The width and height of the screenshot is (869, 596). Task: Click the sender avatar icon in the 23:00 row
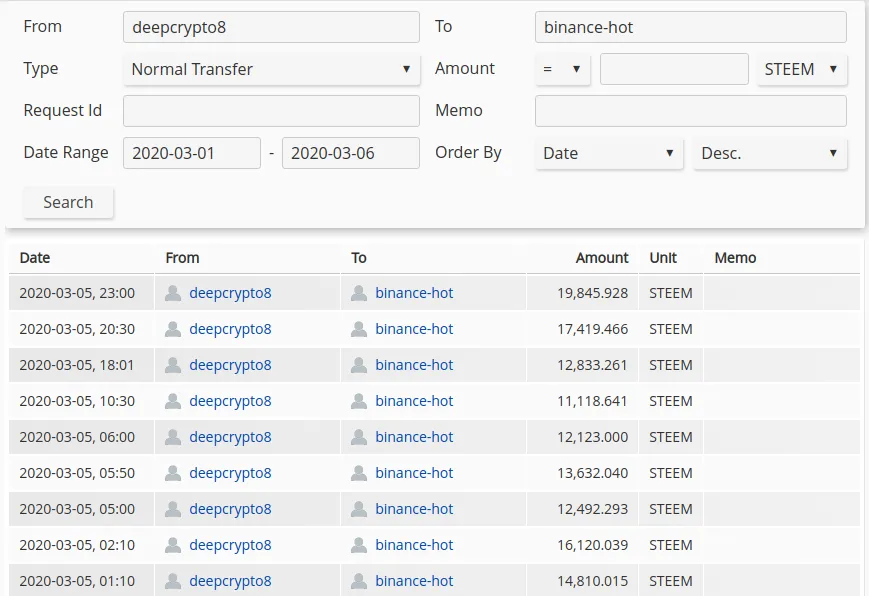(x=173, y=293)
